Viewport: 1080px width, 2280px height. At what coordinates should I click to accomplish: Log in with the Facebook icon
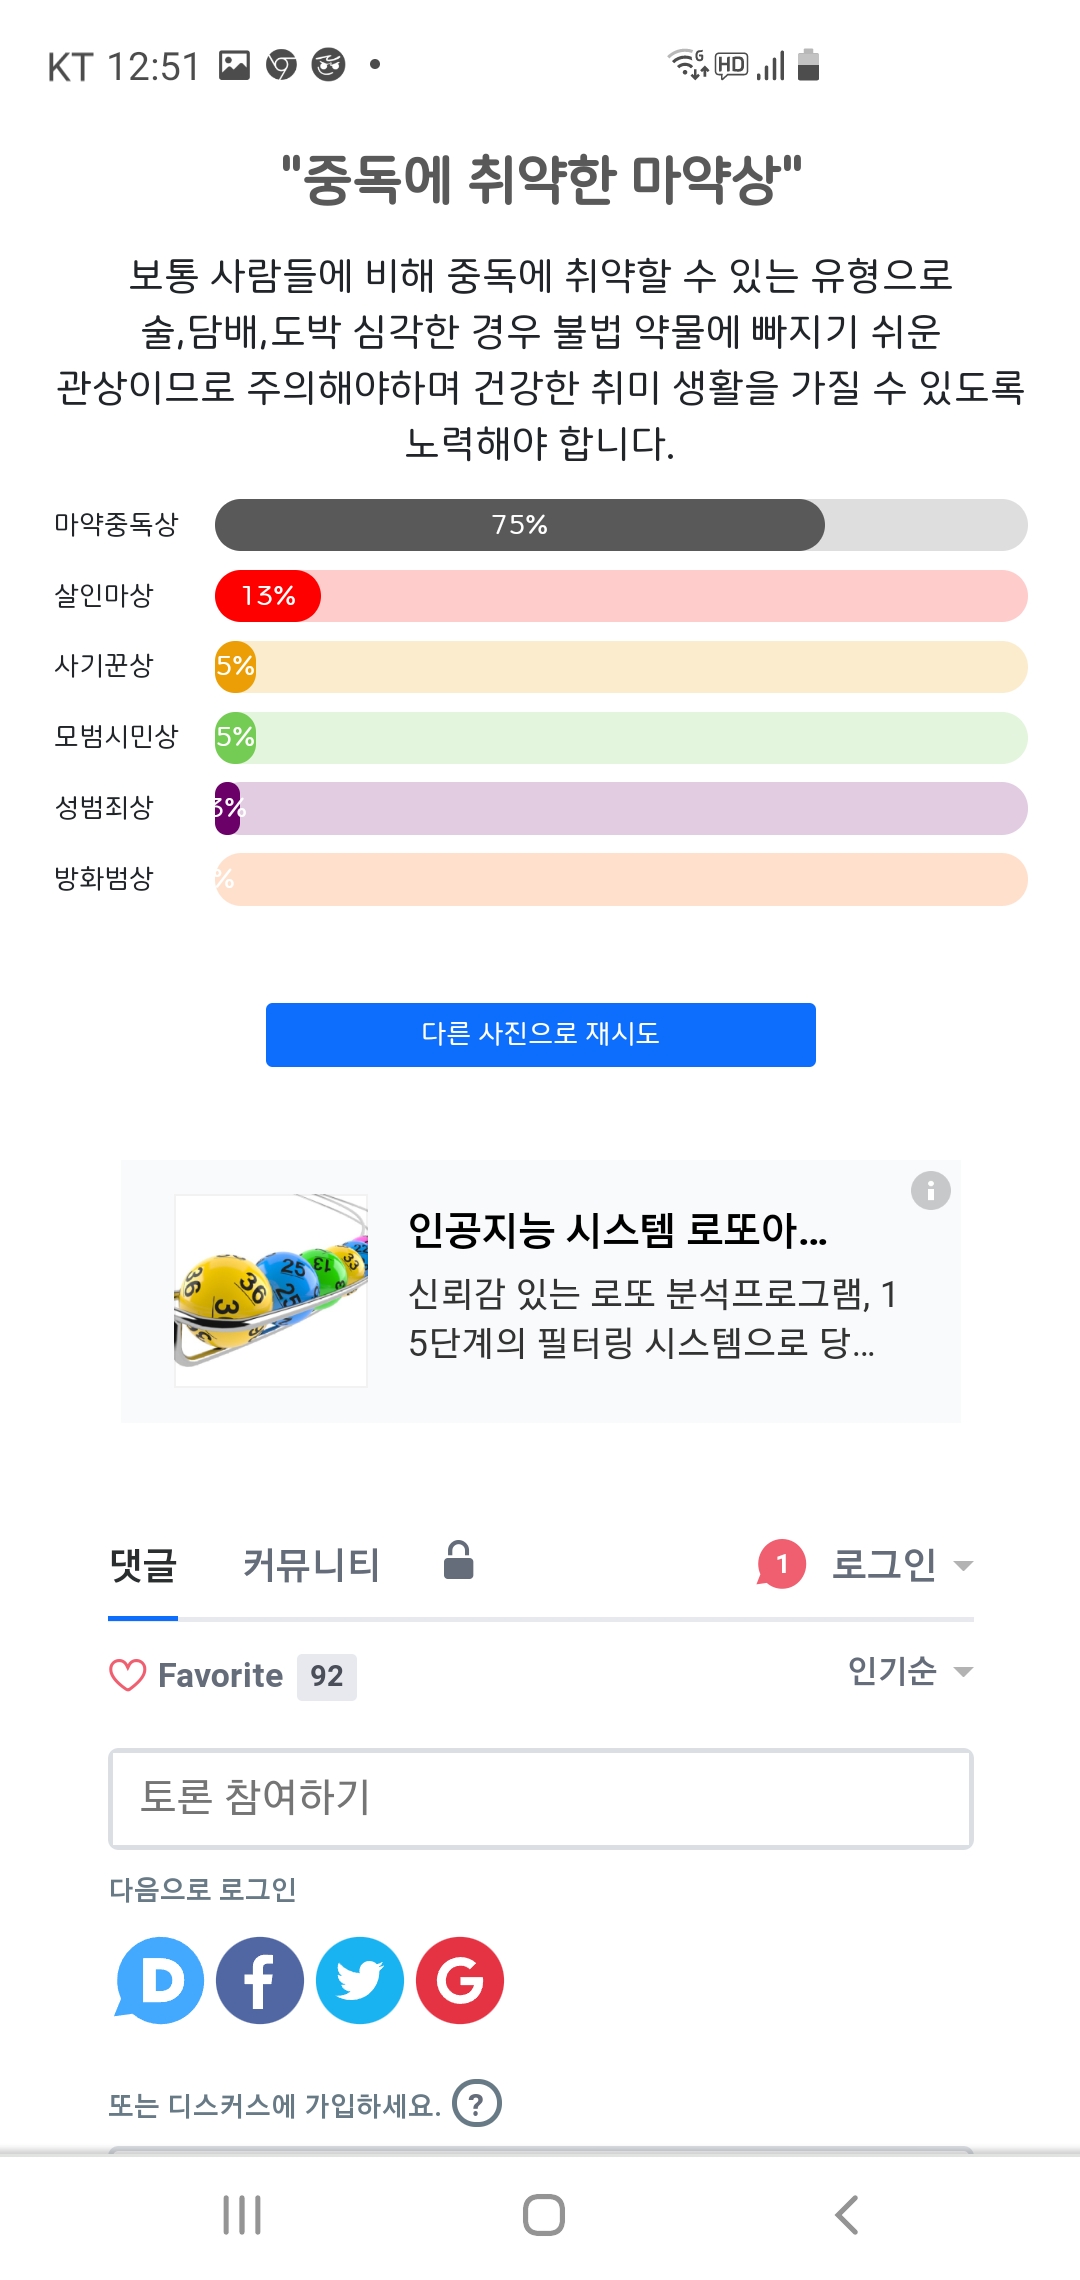[x=260, y=1980]
